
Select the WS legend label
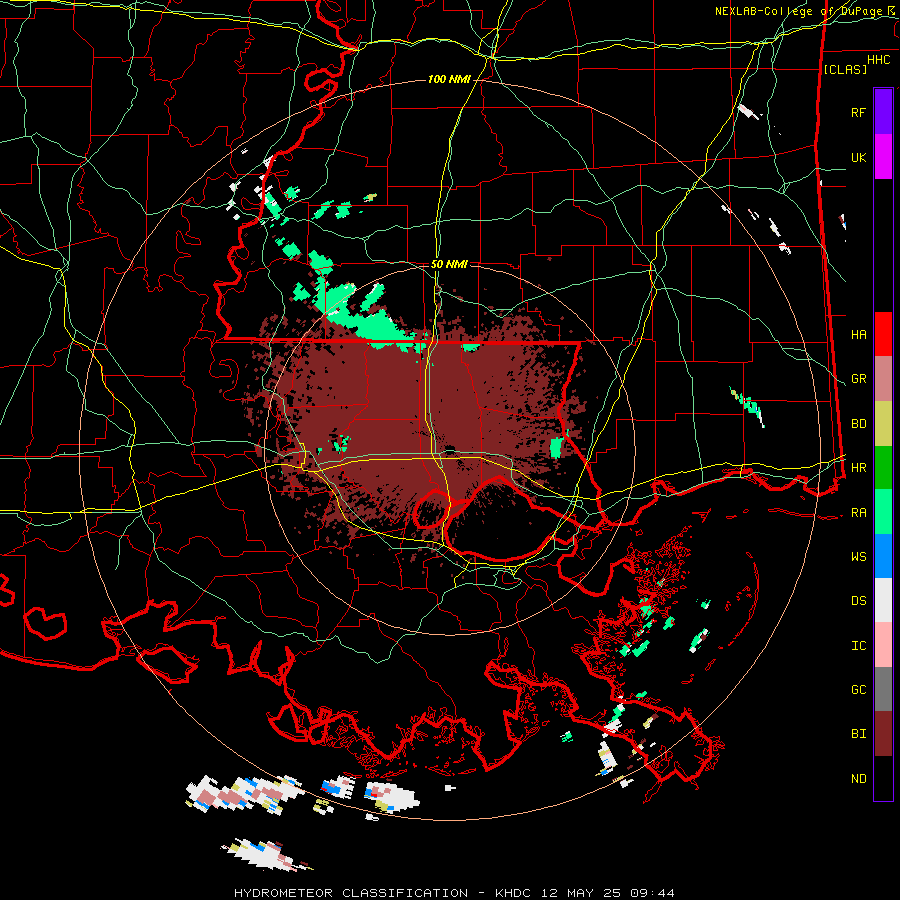click(x=858, y=557)
